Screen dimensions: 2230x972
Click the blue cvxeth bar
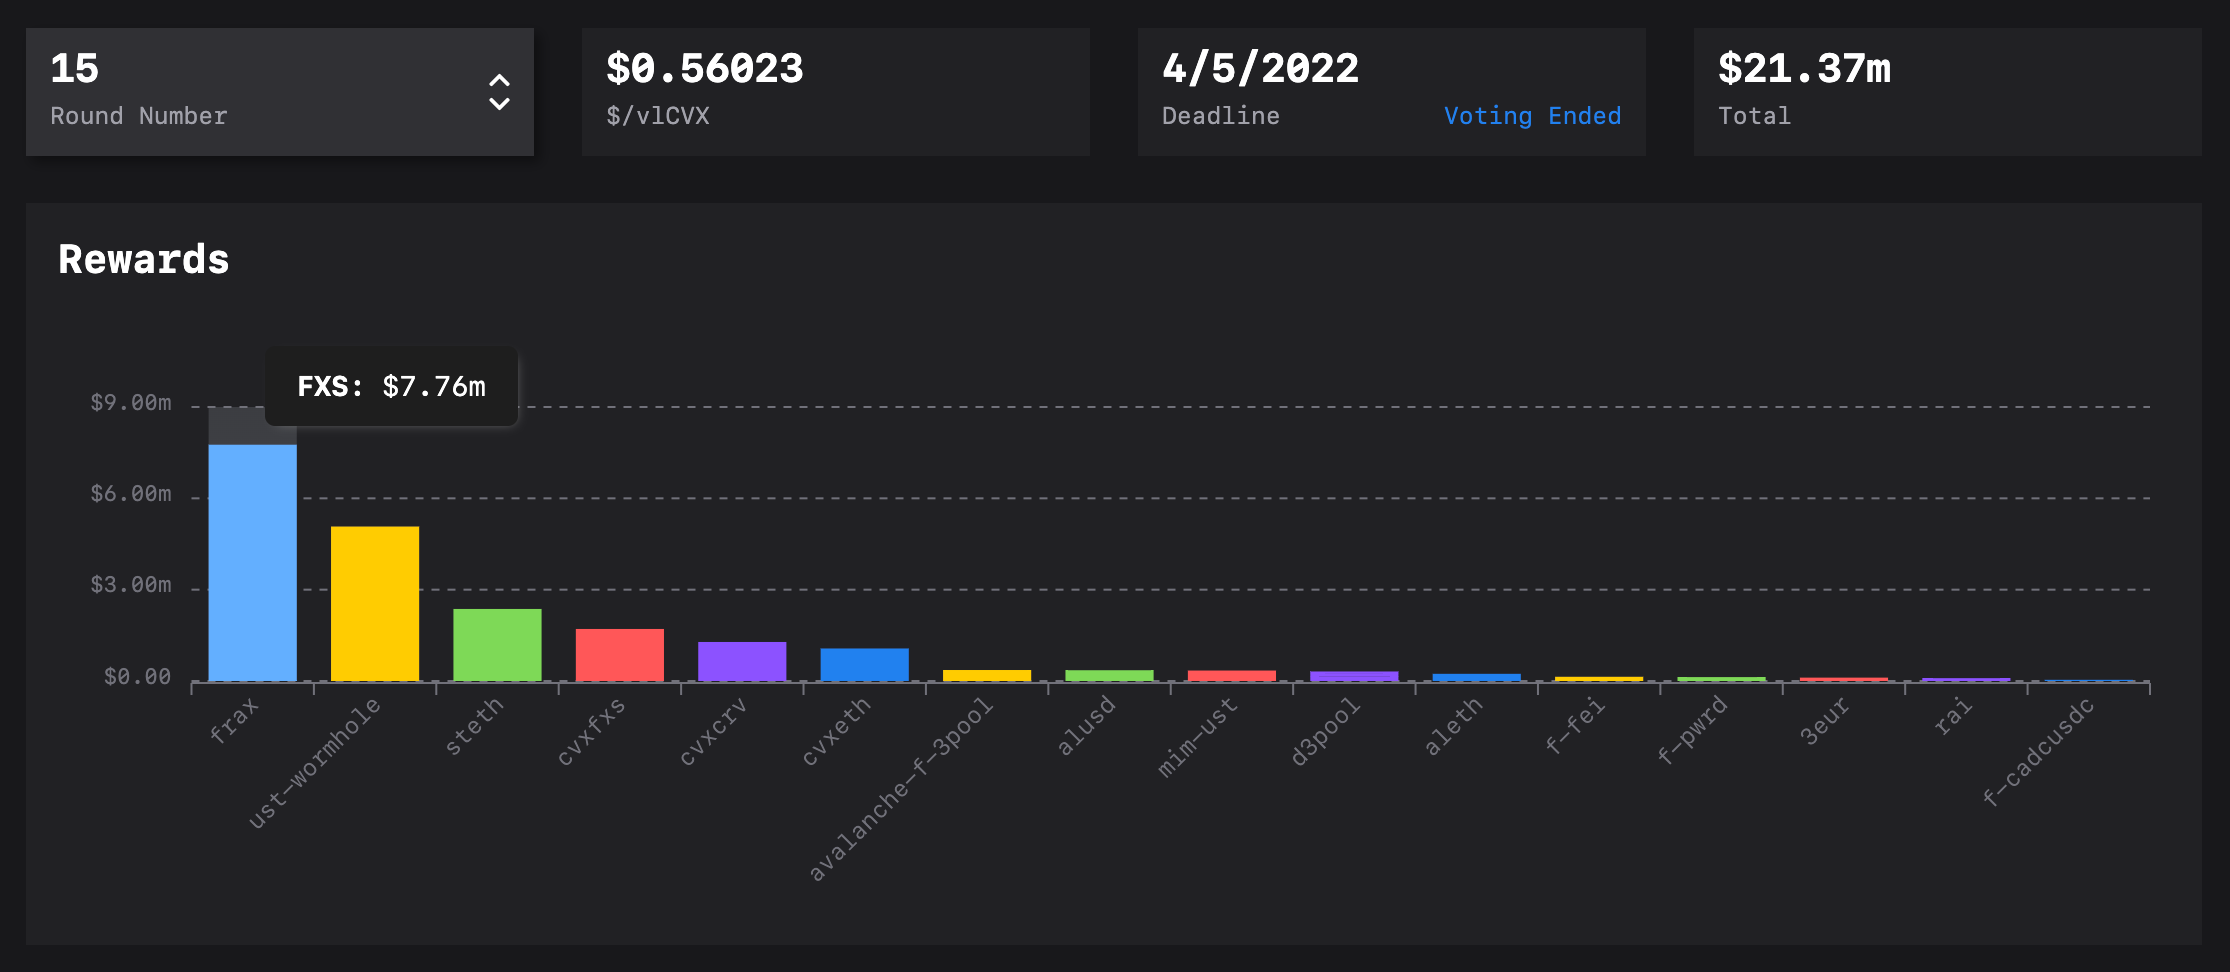[x=865, y=665]
